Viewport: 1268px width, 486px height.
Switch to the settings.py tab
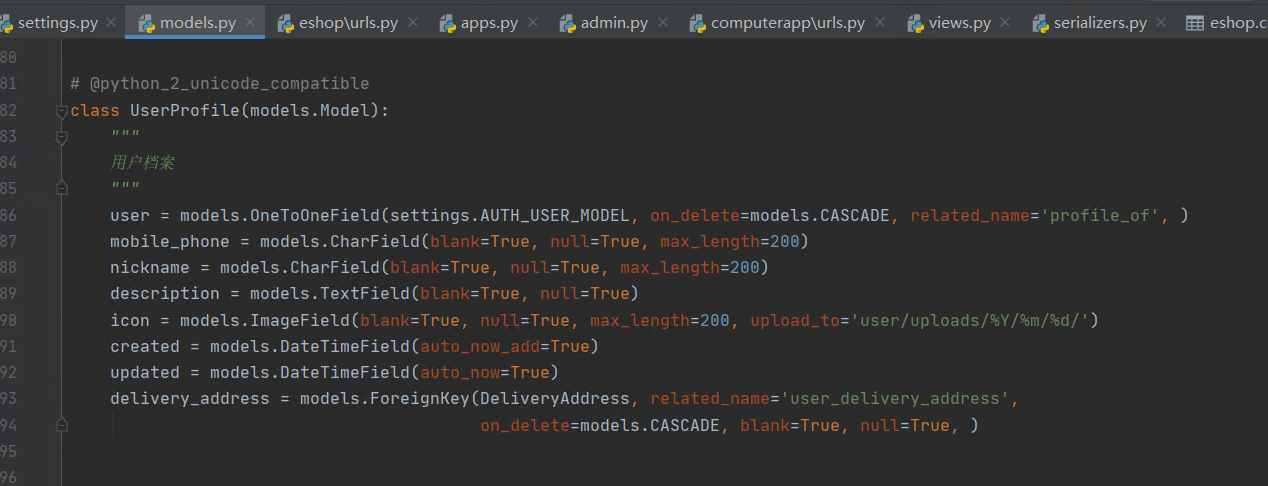[57, 22]
